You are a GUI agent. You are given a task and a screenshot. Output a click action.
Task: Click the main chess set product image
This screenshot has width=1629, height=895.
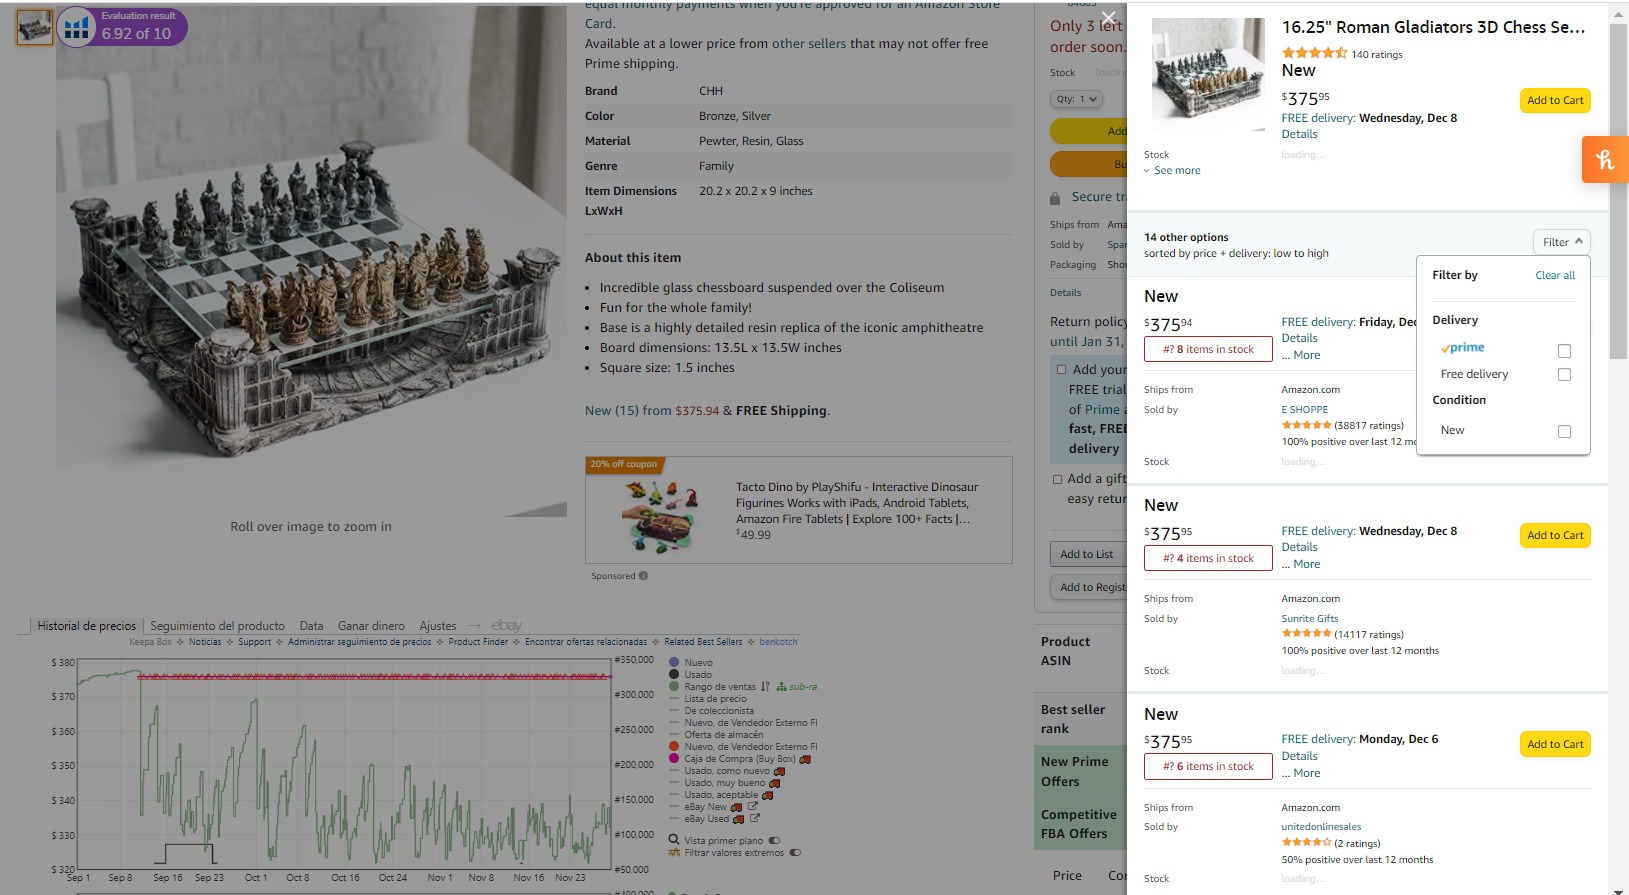[x=311, y=262]
